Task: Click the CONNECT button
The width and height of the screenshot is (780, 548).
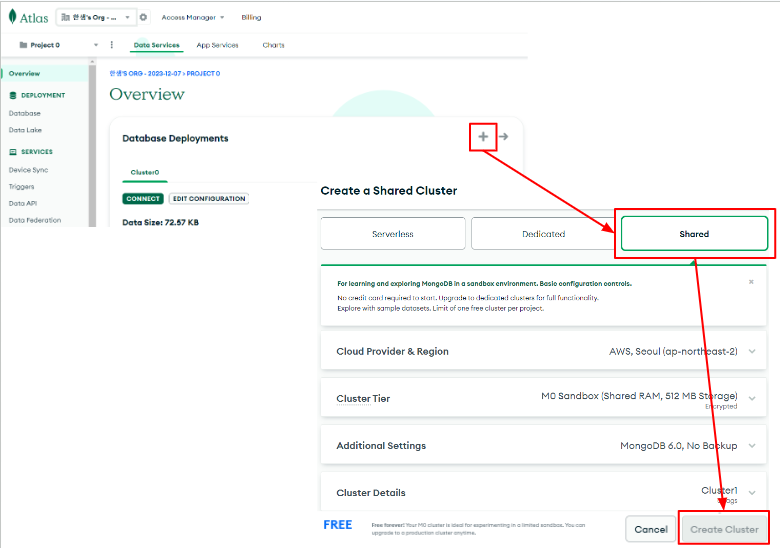Action: pos(143,198)
